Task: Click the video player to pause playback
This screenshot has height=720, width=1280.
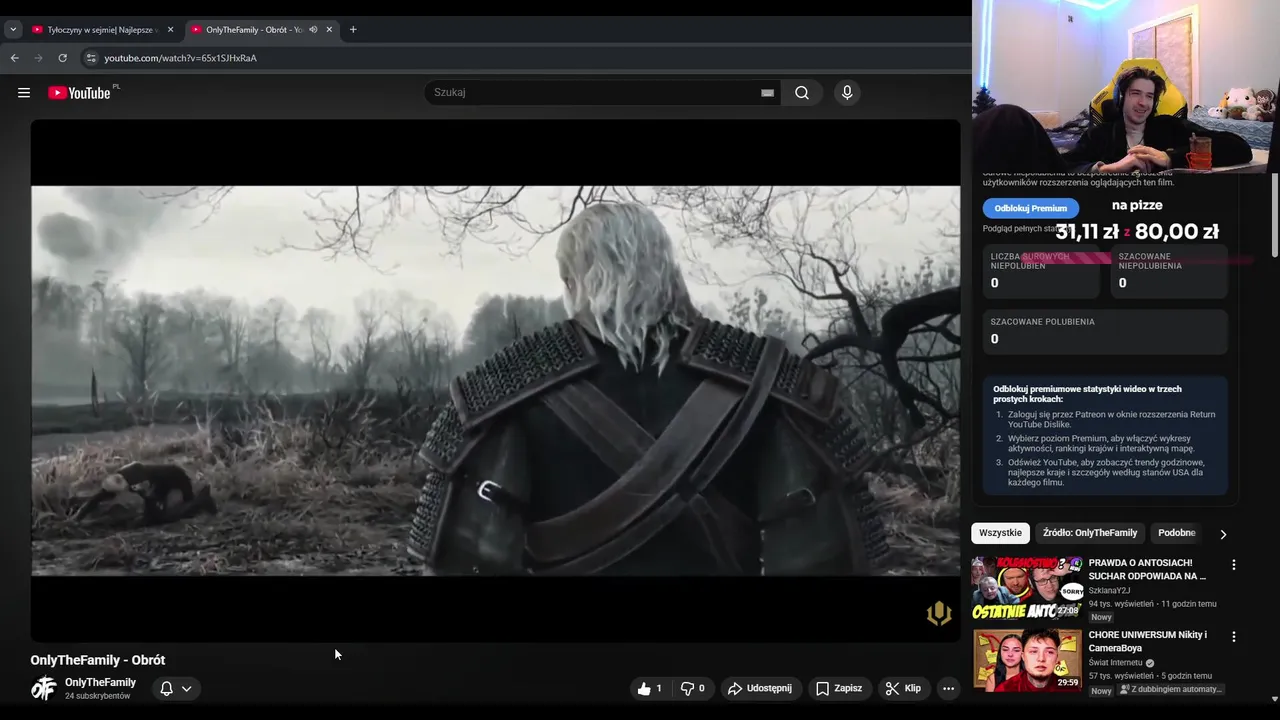Action: click(x=495, y=380)
